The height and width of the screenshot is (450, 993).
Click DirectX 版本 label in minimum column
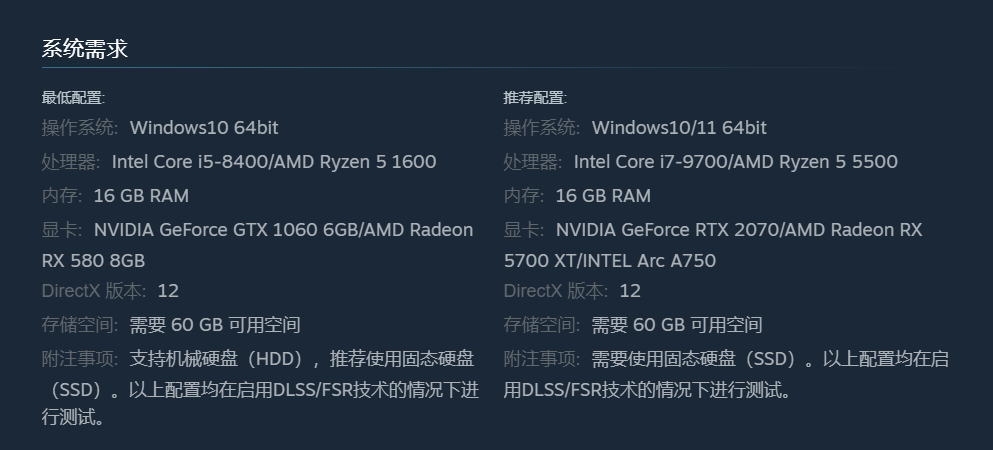(x=93, y=291)
